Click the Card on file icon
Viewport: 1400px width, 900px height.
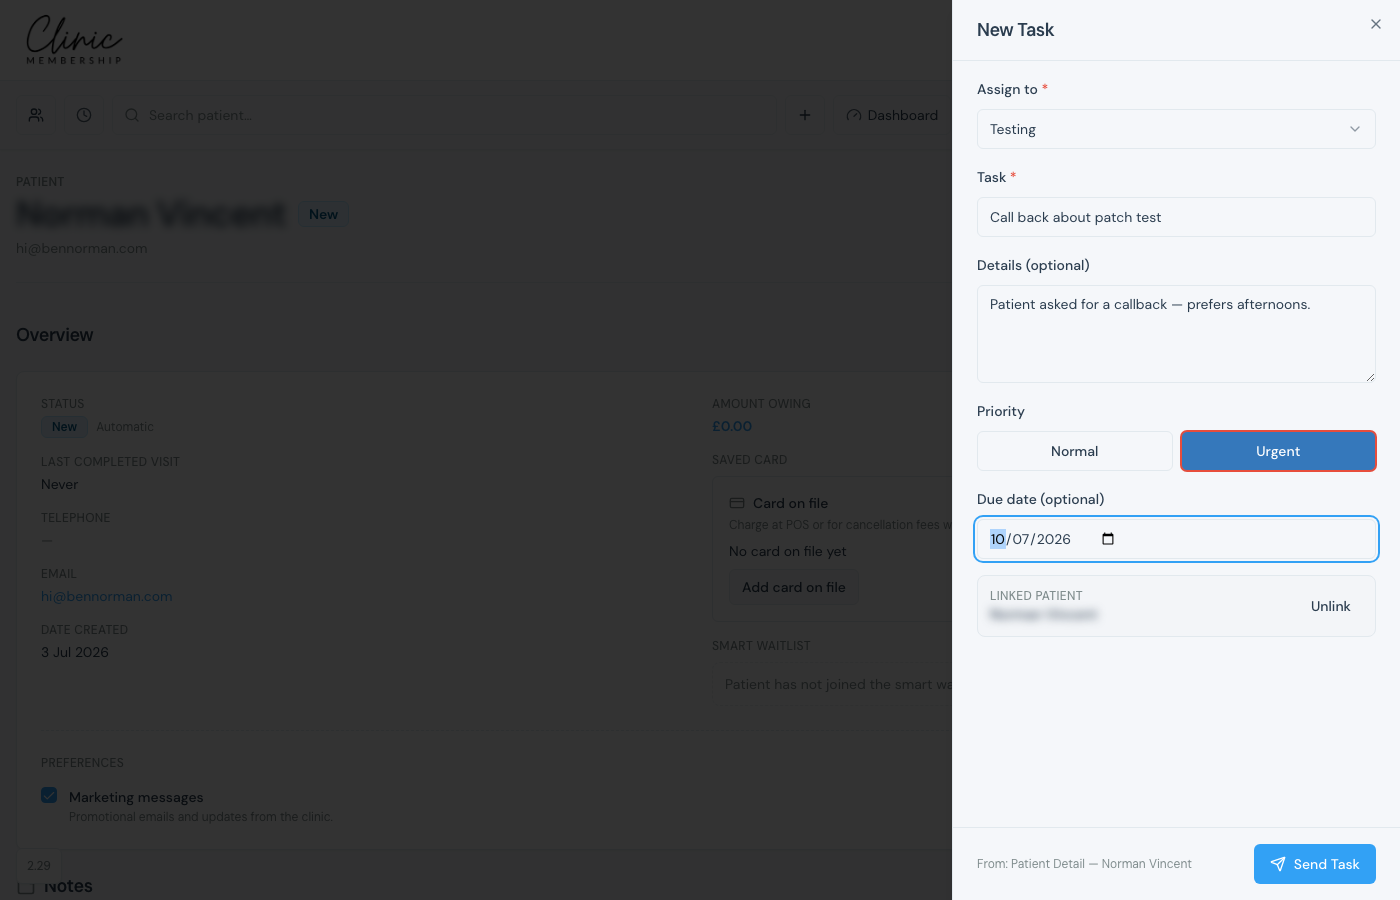click(x=737, y=503)
